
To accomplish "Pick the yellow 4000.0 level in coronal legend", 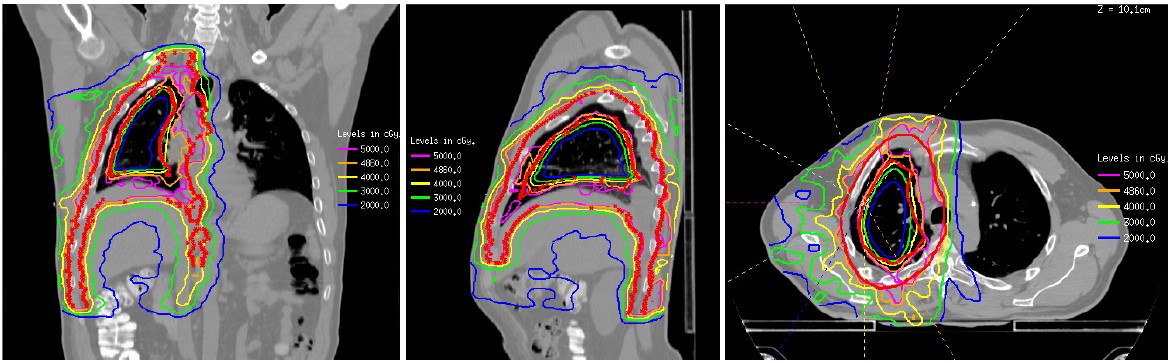I will 348,177.
